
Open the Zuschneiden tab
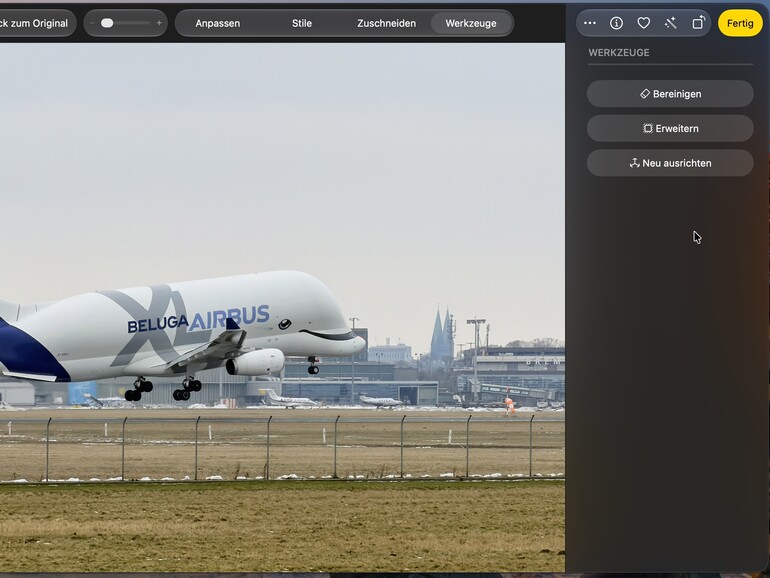386,23
